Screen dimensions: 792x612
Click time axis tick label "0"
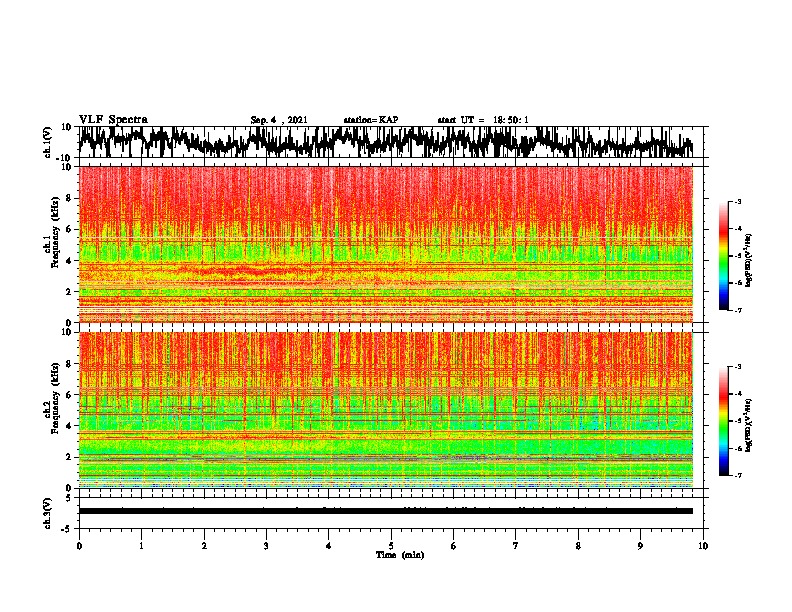pos(79,546)
